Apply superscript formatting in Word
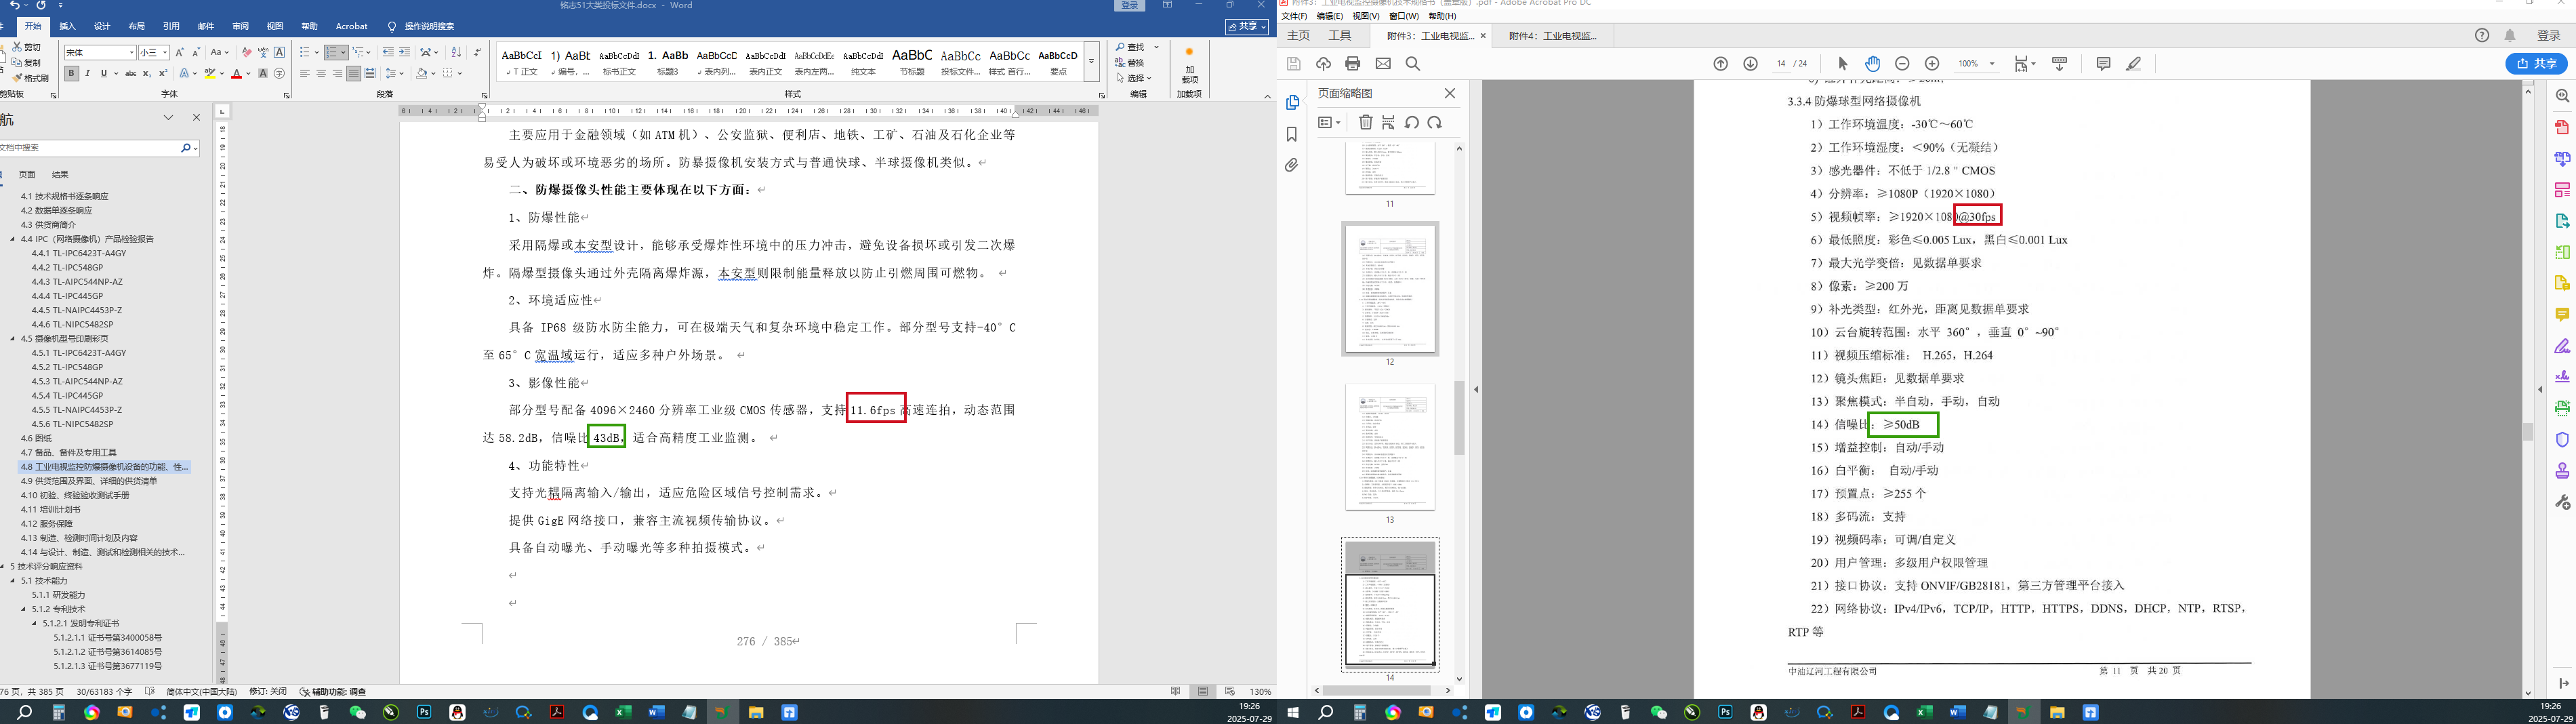 163,73
